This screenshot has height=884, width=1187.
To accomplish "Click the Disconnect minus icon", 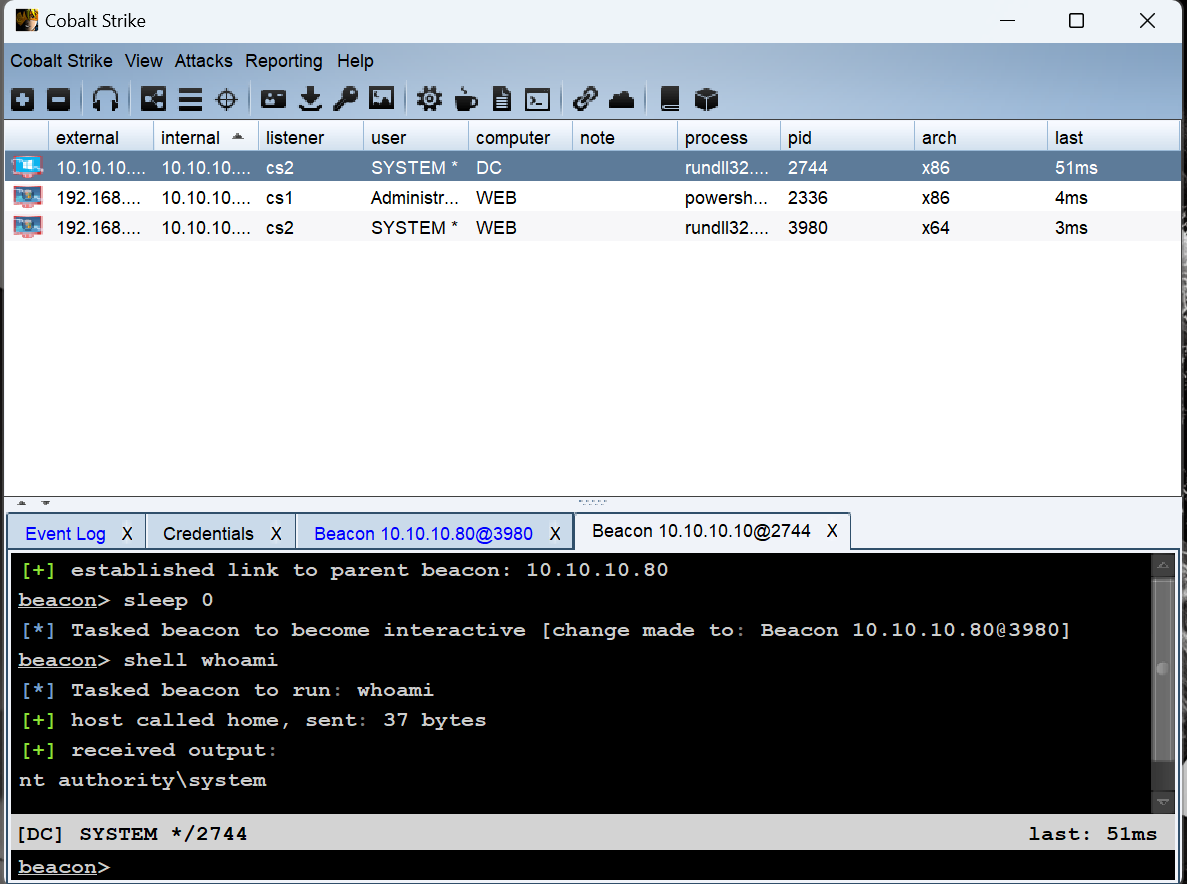I will tap(58, 99).
